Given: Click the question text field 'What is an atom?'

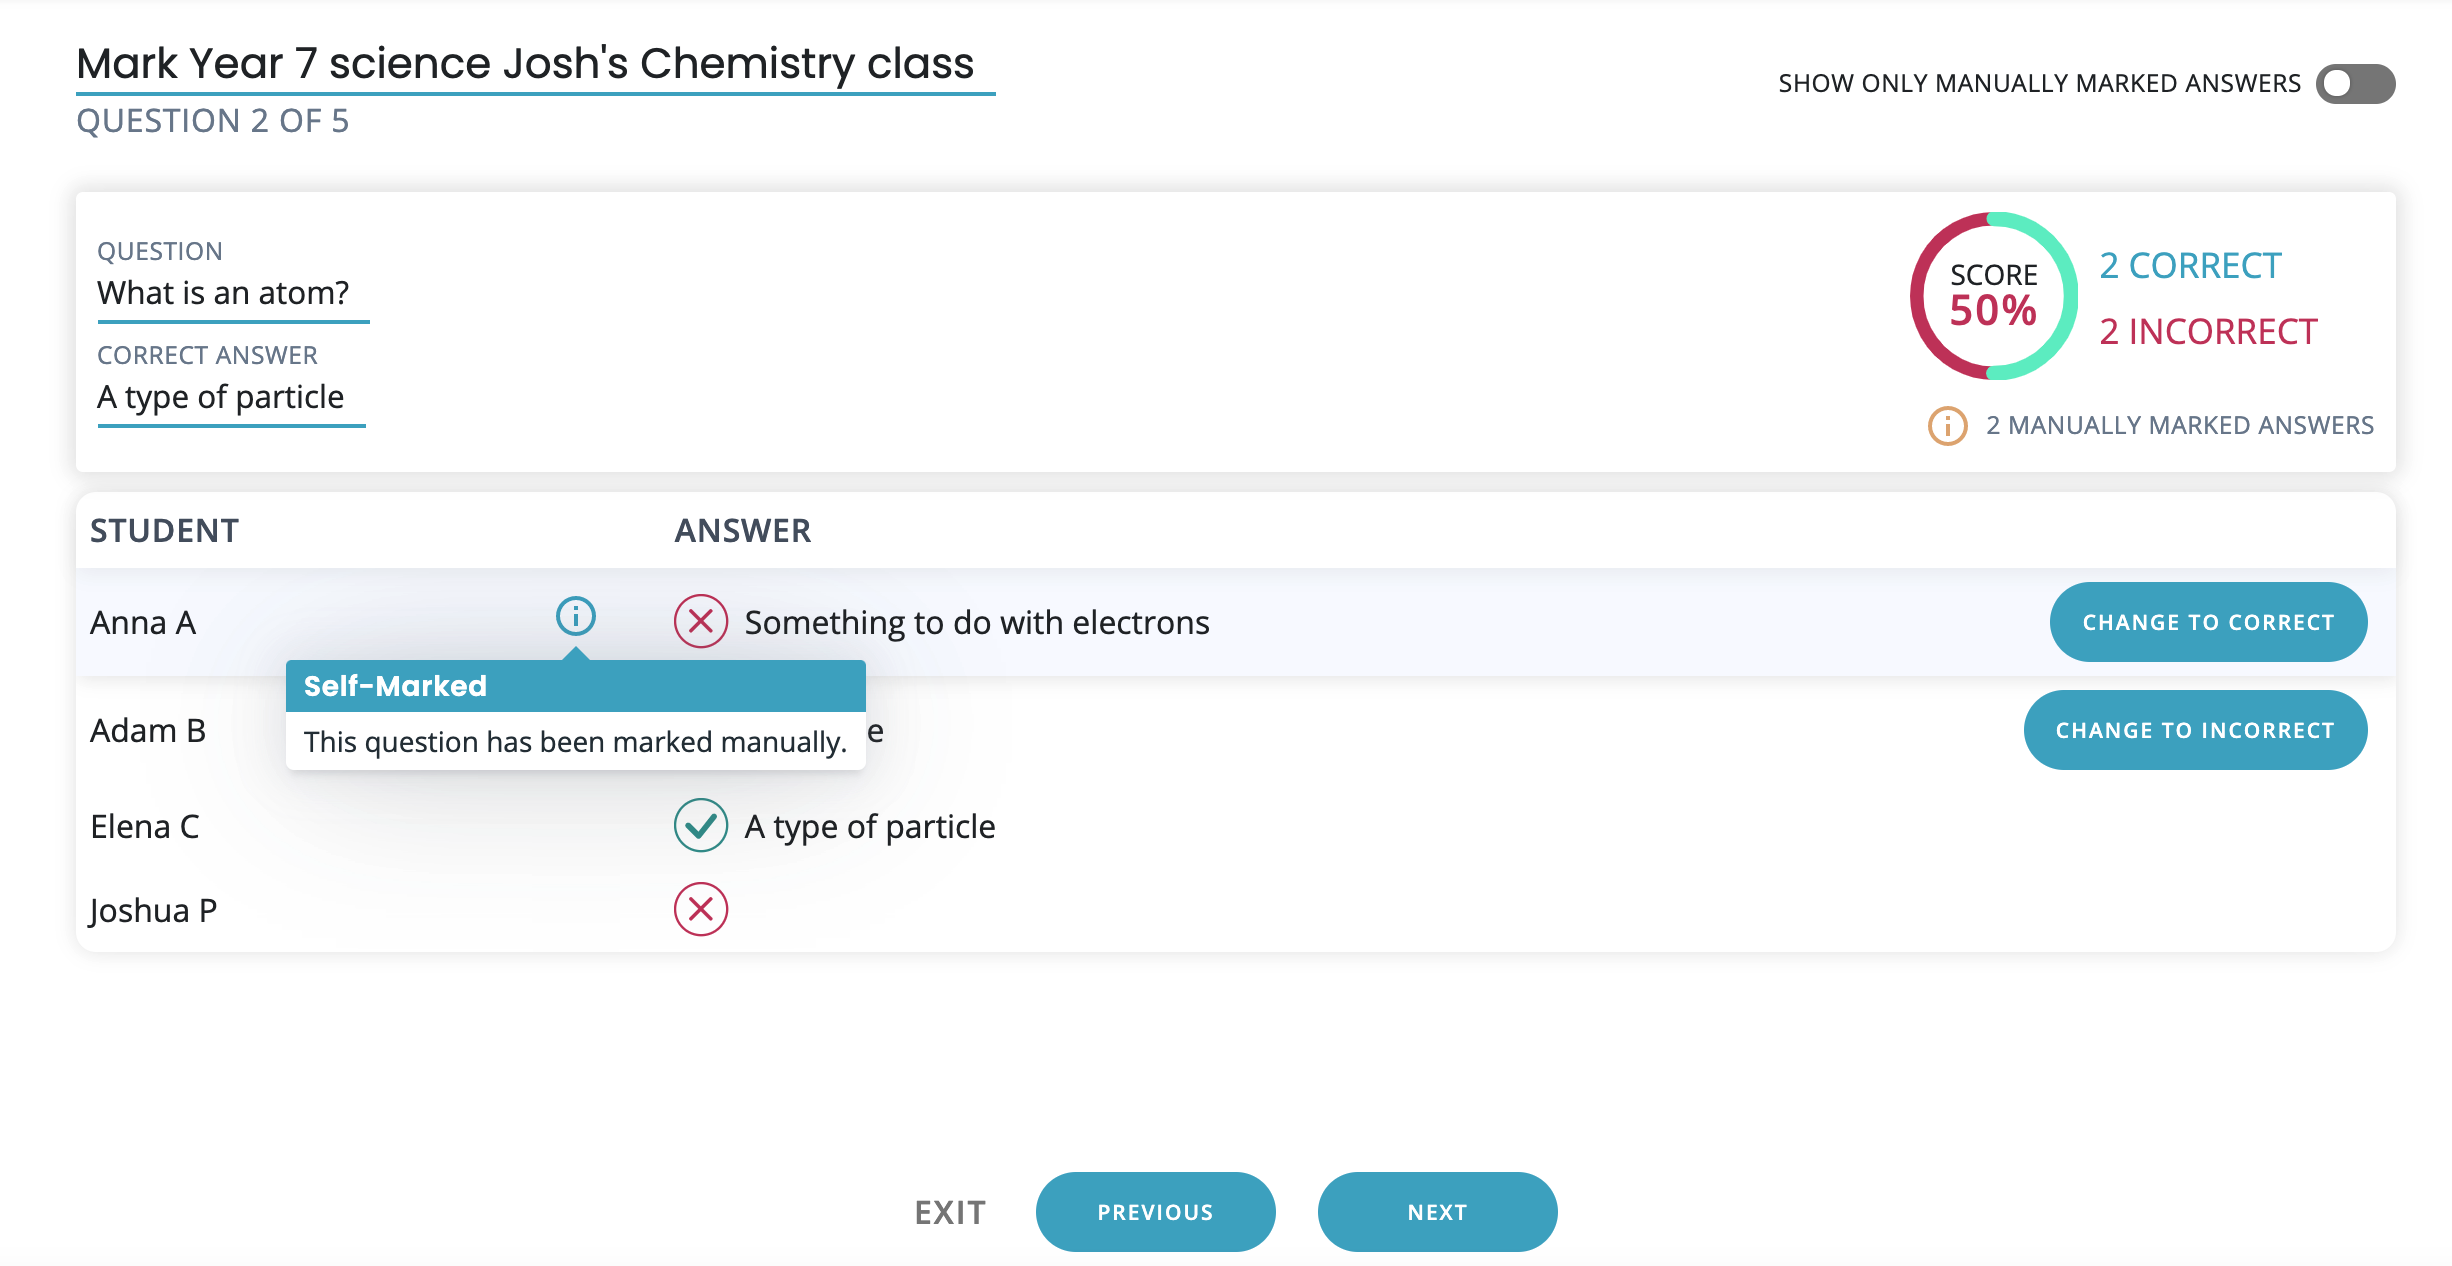Looking at the screenshot, I should point(223,293).
